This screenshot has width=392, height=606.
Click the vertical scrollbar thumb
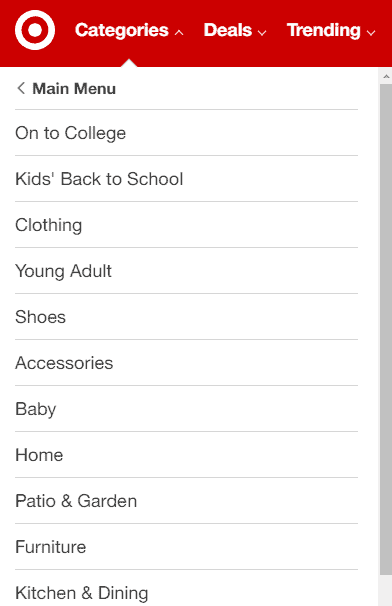coord(386,330)
